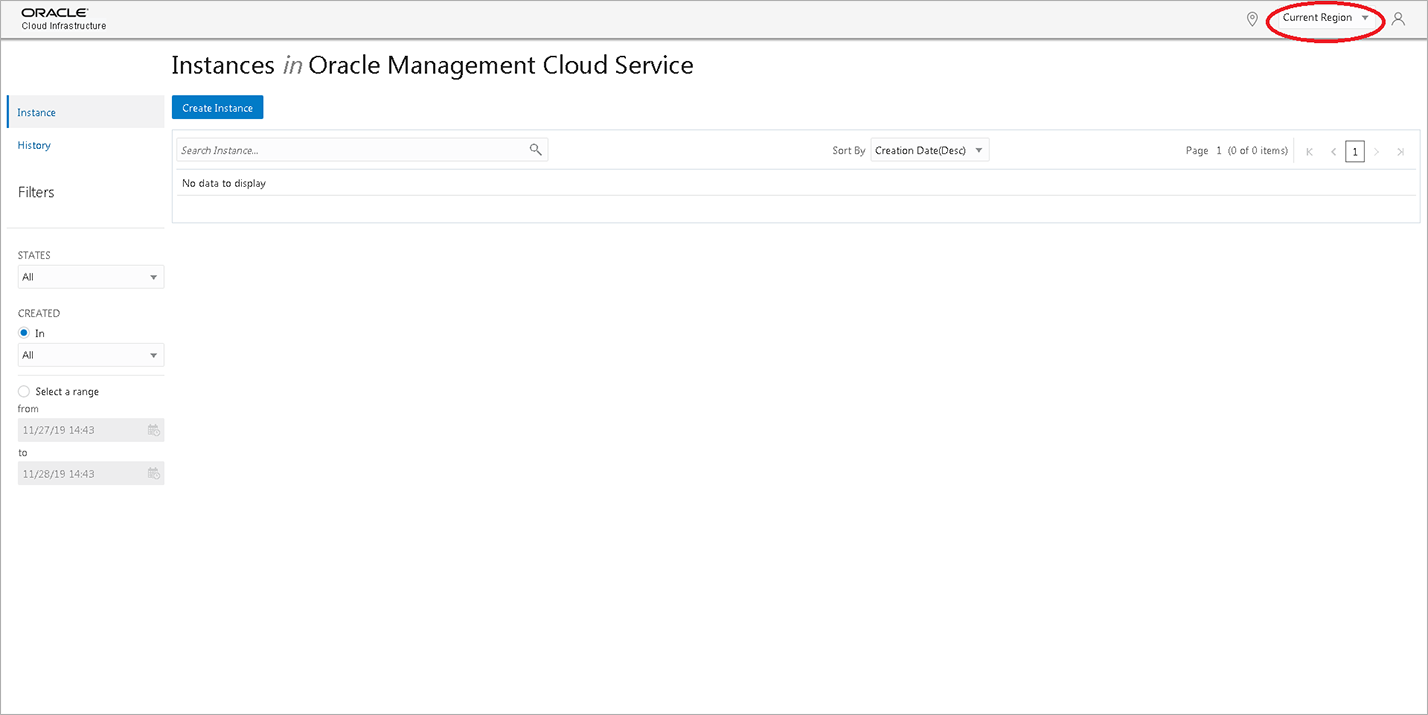Focus the Search Instance input field

[362, 150]
